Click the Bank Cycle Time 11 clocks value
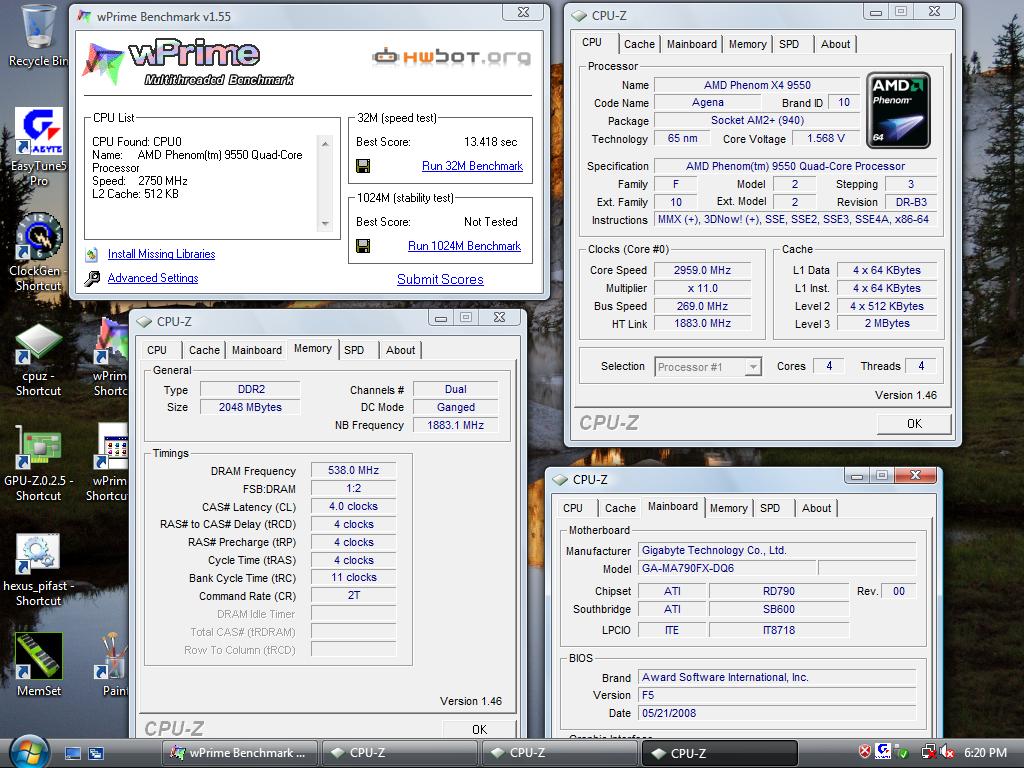This screenshot has height=768, width=1024. (x=353, y=577)
